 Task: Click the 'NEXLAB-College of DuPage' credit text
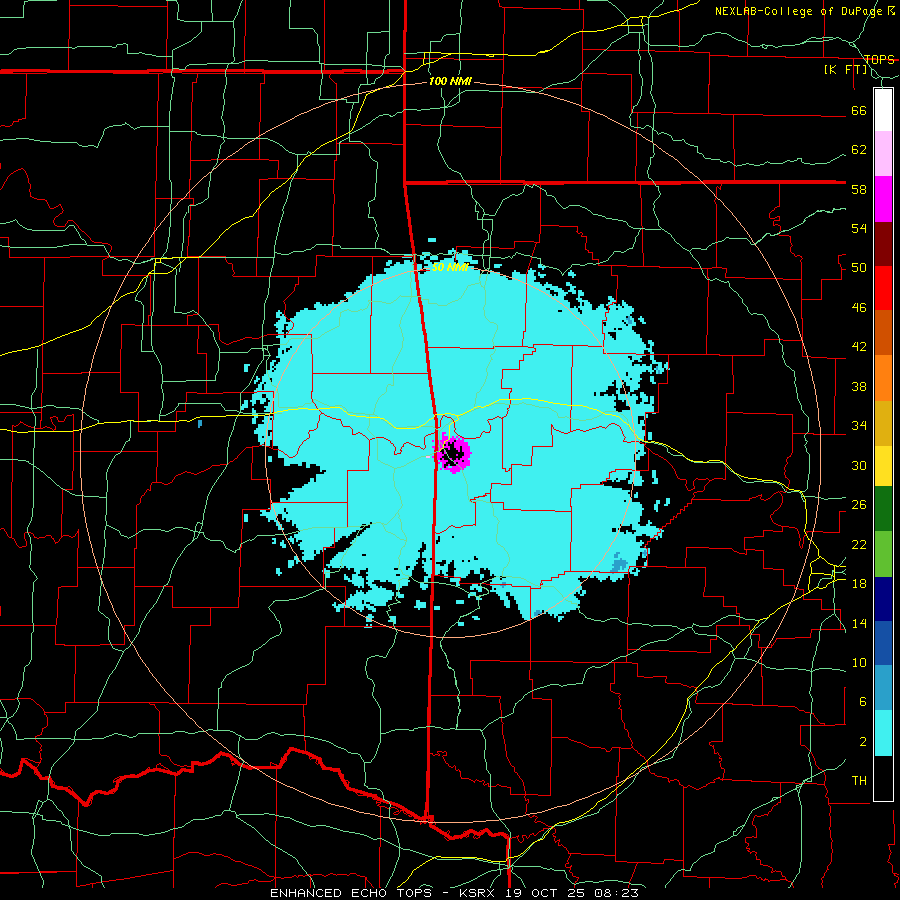coord(801,11)
